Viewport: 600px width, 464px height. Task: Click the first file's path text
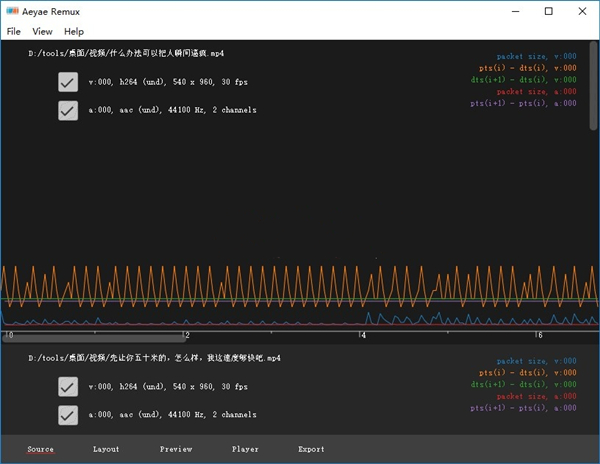[126, 52]
